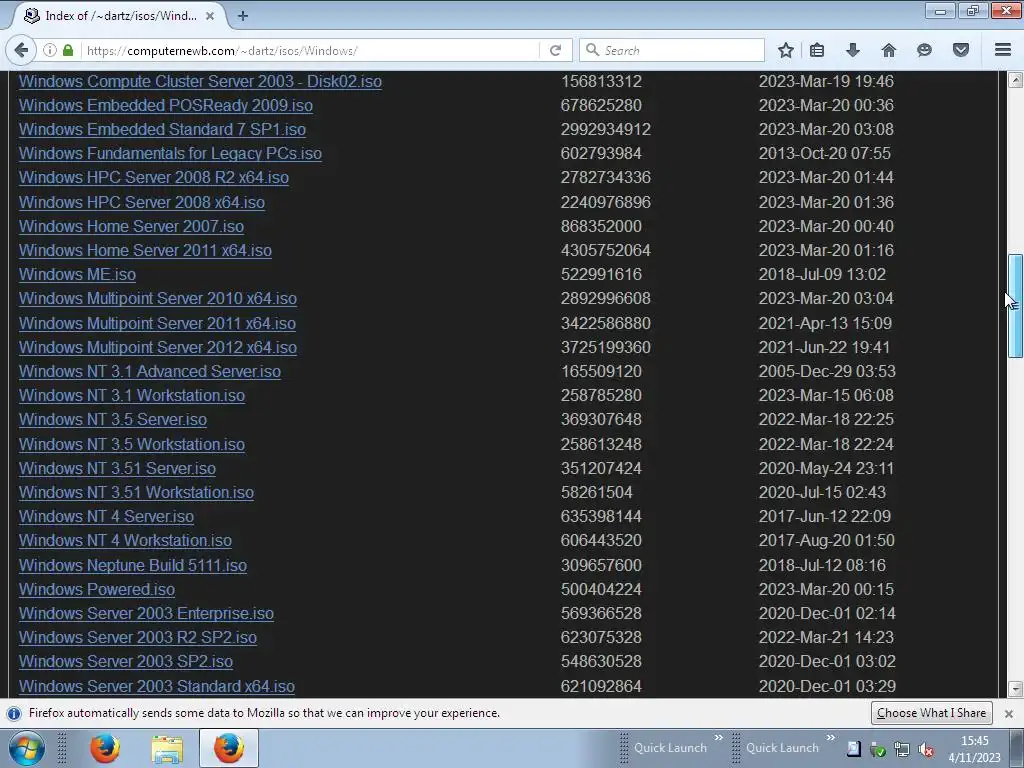This screenshot has height=768, width=1024.
Task: Open Windows Embedded Standard 7 SP1.iso link
Action: pos(162,129)
